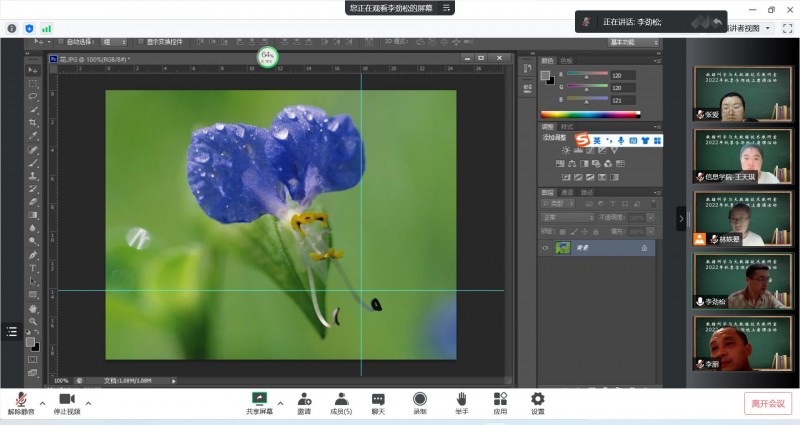Image resolution: width=800 pixels, height=425 pixels.
Task: Select the Lasso tool
Action: (x=32, y=96)
